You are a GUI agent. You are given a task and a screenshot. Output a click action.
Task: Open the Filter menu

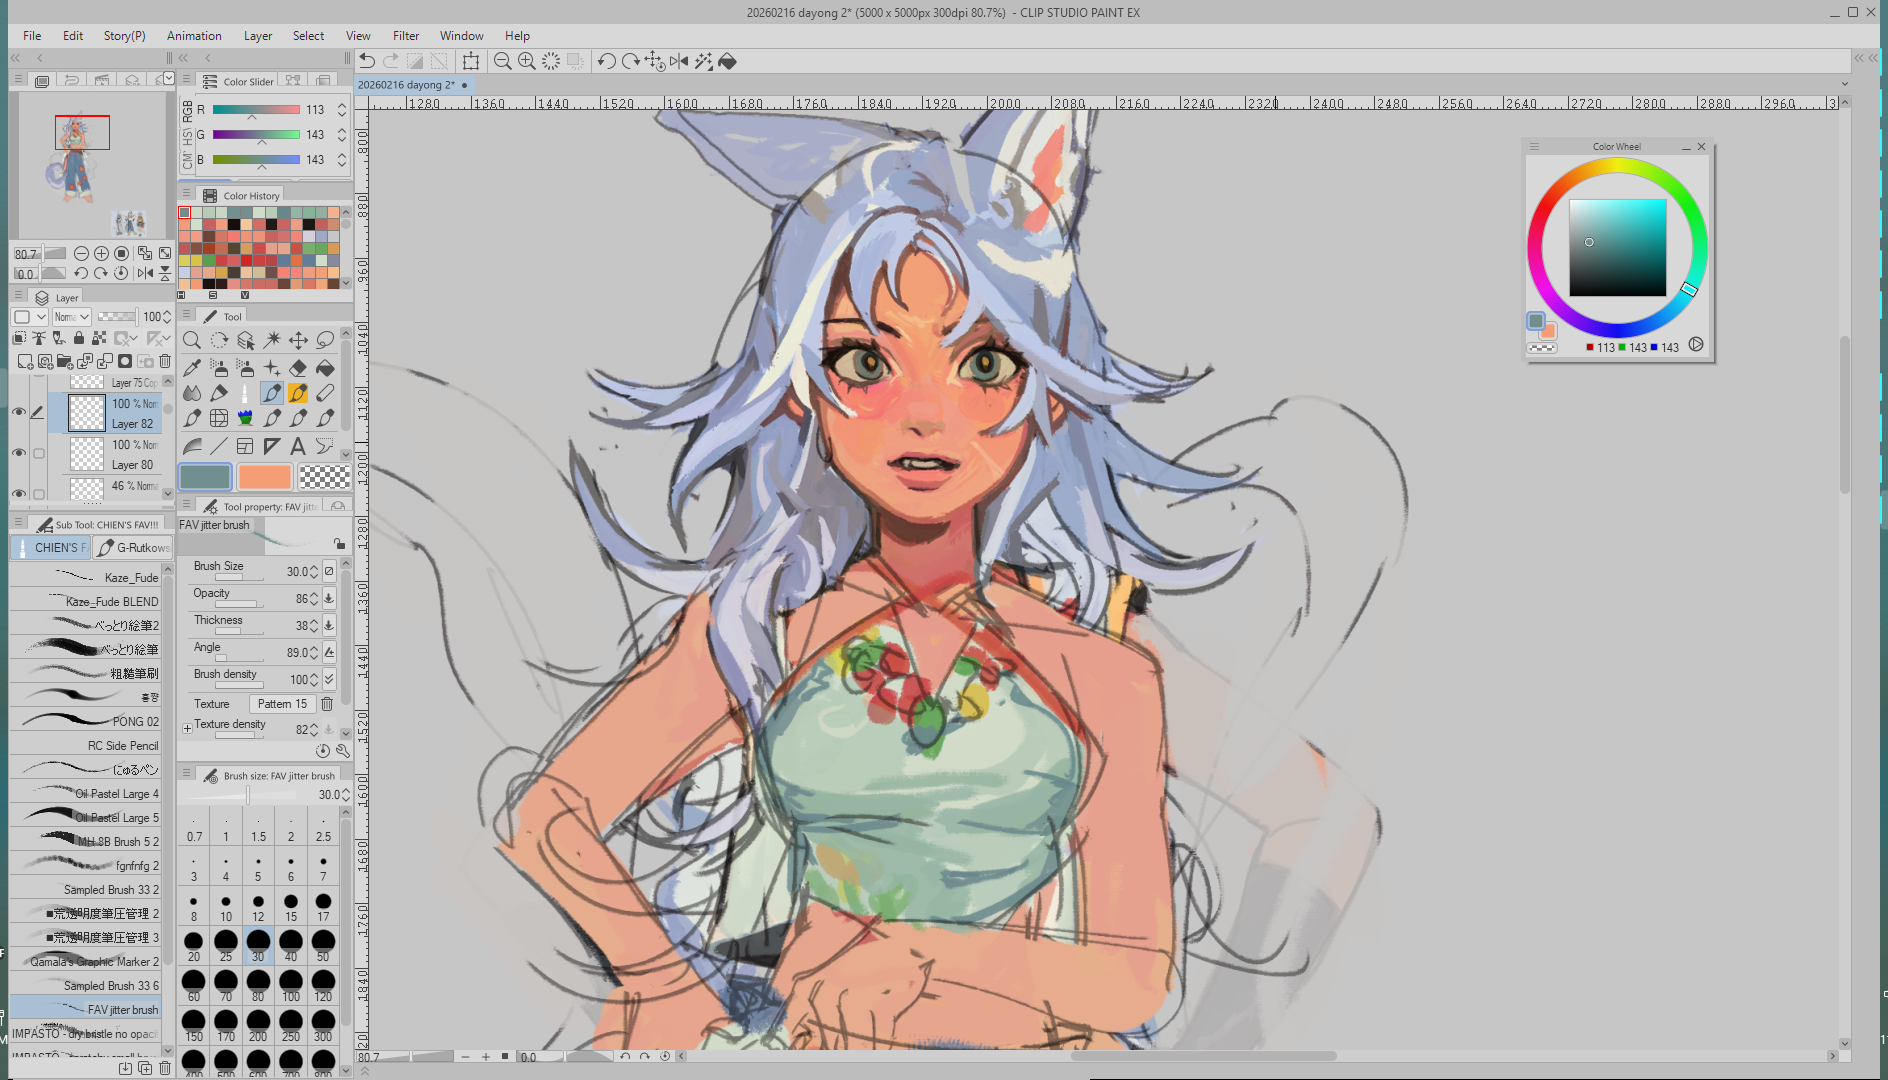[x=405, y=35]
